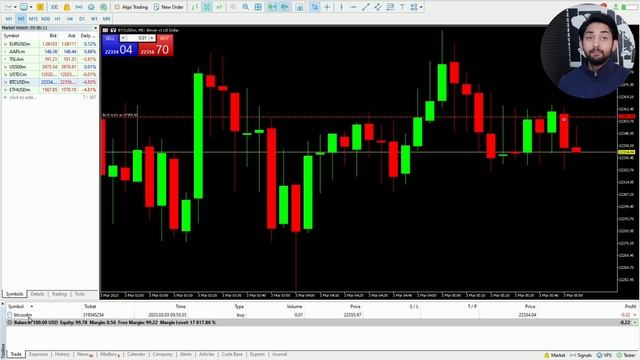
Task: Click 'click to add' symbol field
Action: (x=23, y=97)
